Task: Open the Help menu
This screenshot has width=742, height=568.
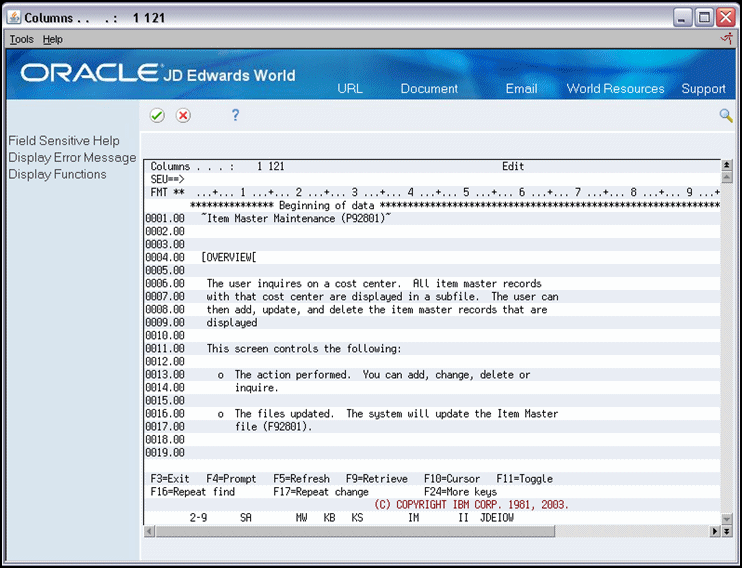Action: click(53, 39)
